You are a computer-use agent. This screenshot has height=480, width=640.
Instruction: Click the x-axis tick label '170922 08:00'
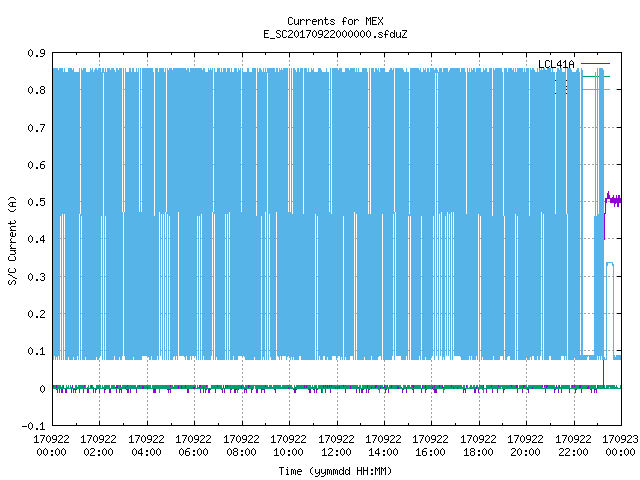241,445
